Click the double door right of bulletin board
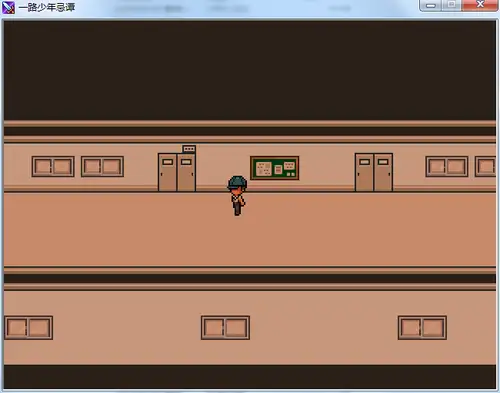The image size is (500, 393). (x=374, y=172)
